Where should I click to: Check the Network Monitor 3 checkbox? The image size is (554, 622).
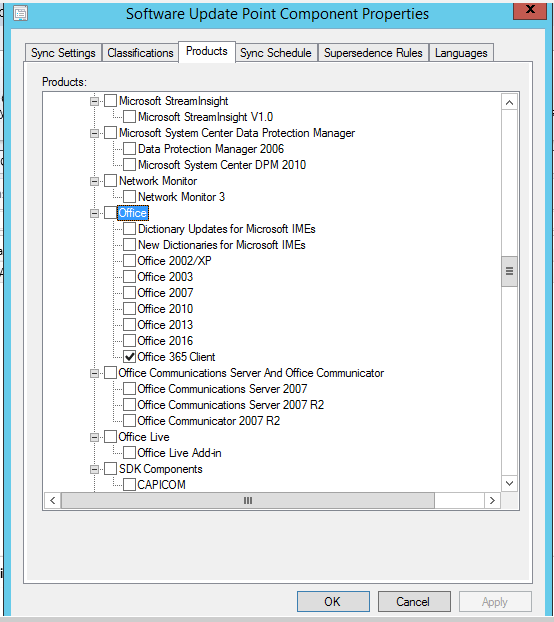(129, 197)
